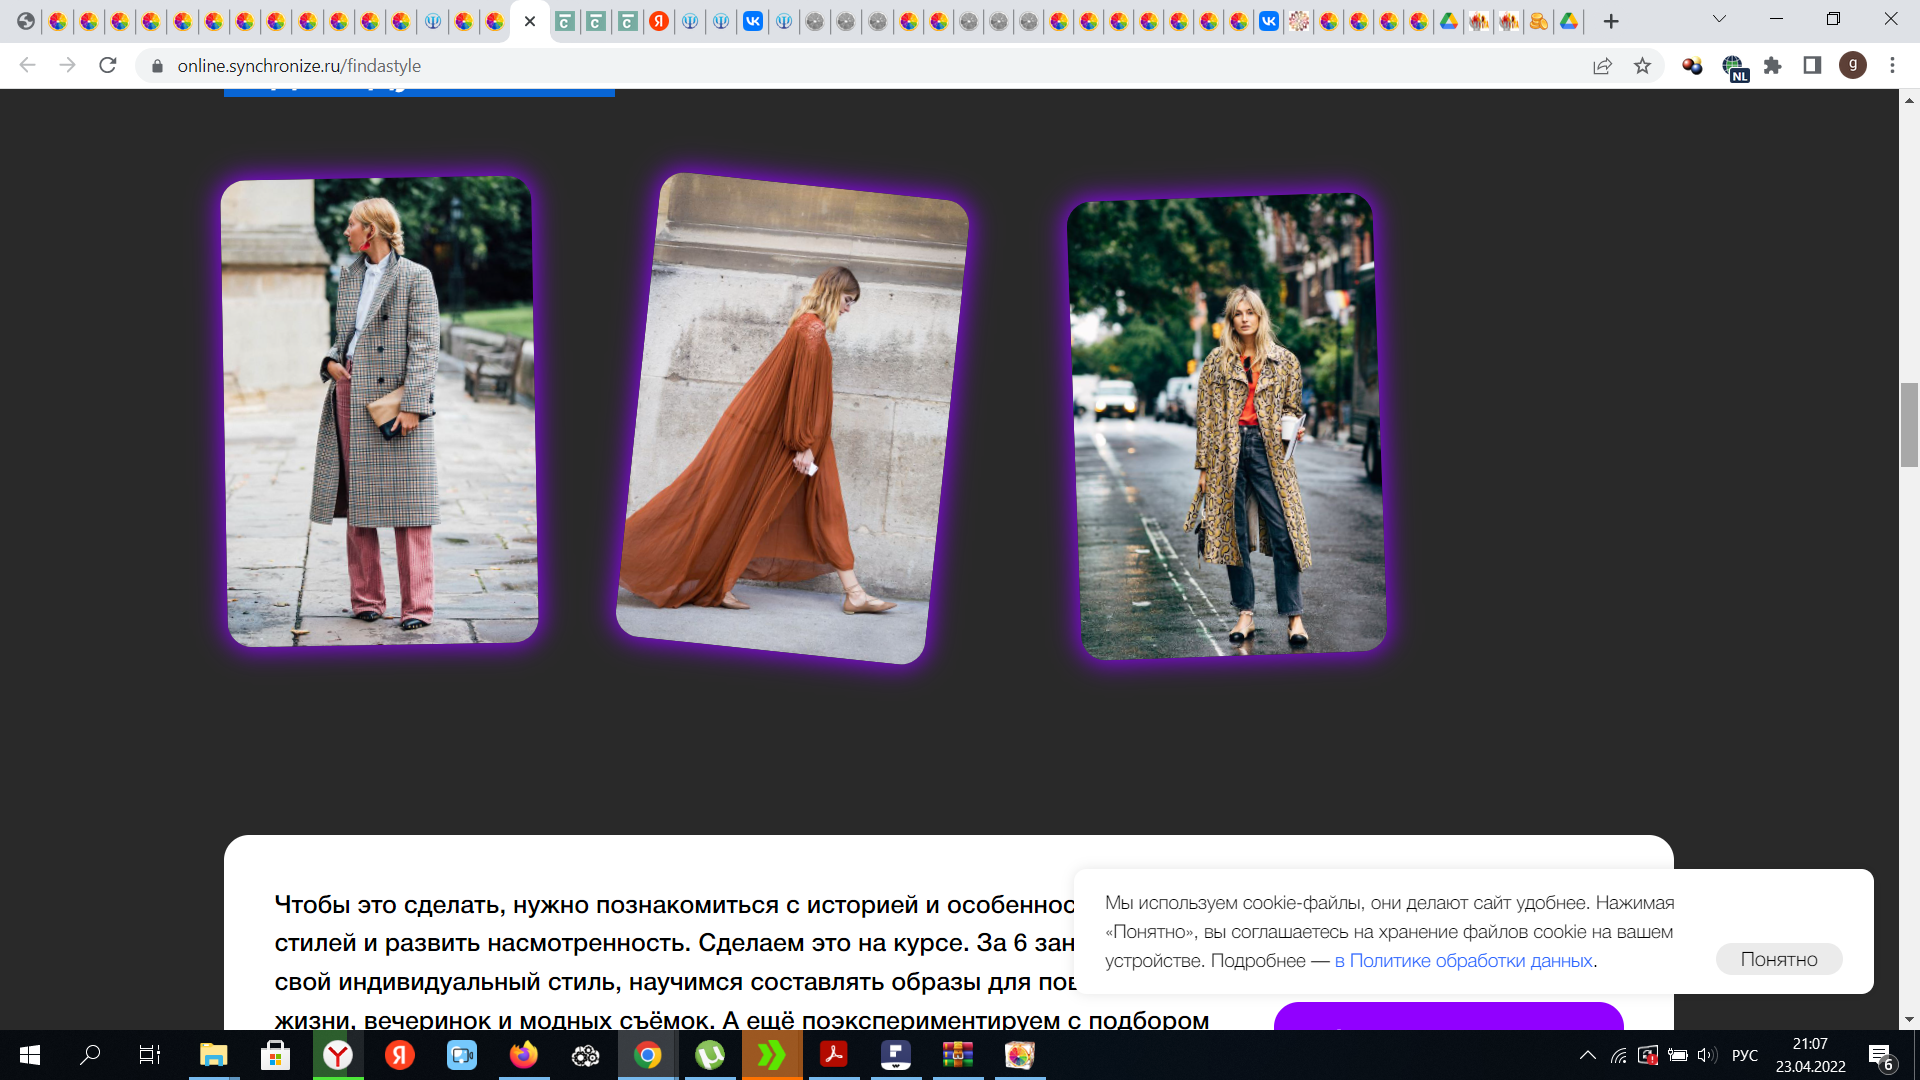The image size is (1920, 1080).
Task: Toggle the volume speaker tray icon
Action: [x=1706, y=1055]
